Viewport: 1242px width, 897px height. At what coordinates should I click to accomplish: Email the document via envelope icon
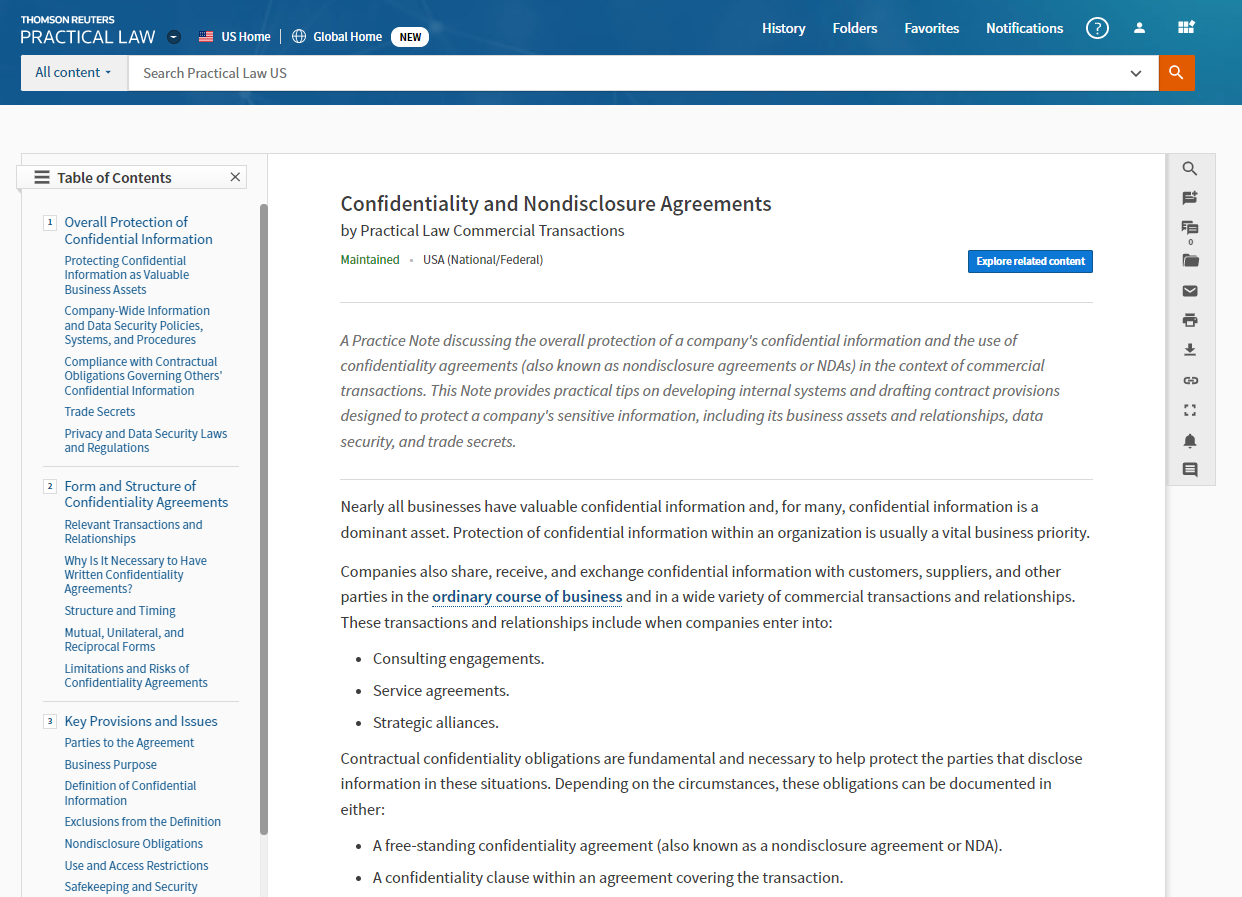click(x=1190, y=291)
